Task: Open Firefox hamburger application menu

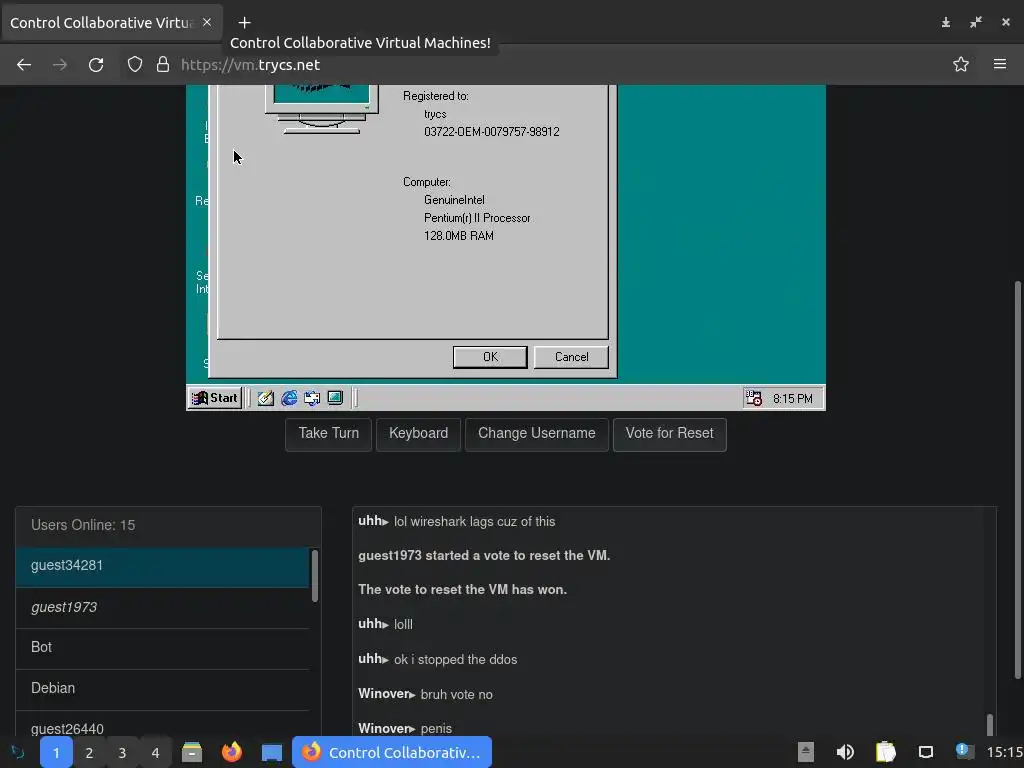Action: pyautogui.click(x=1000, y=64)
